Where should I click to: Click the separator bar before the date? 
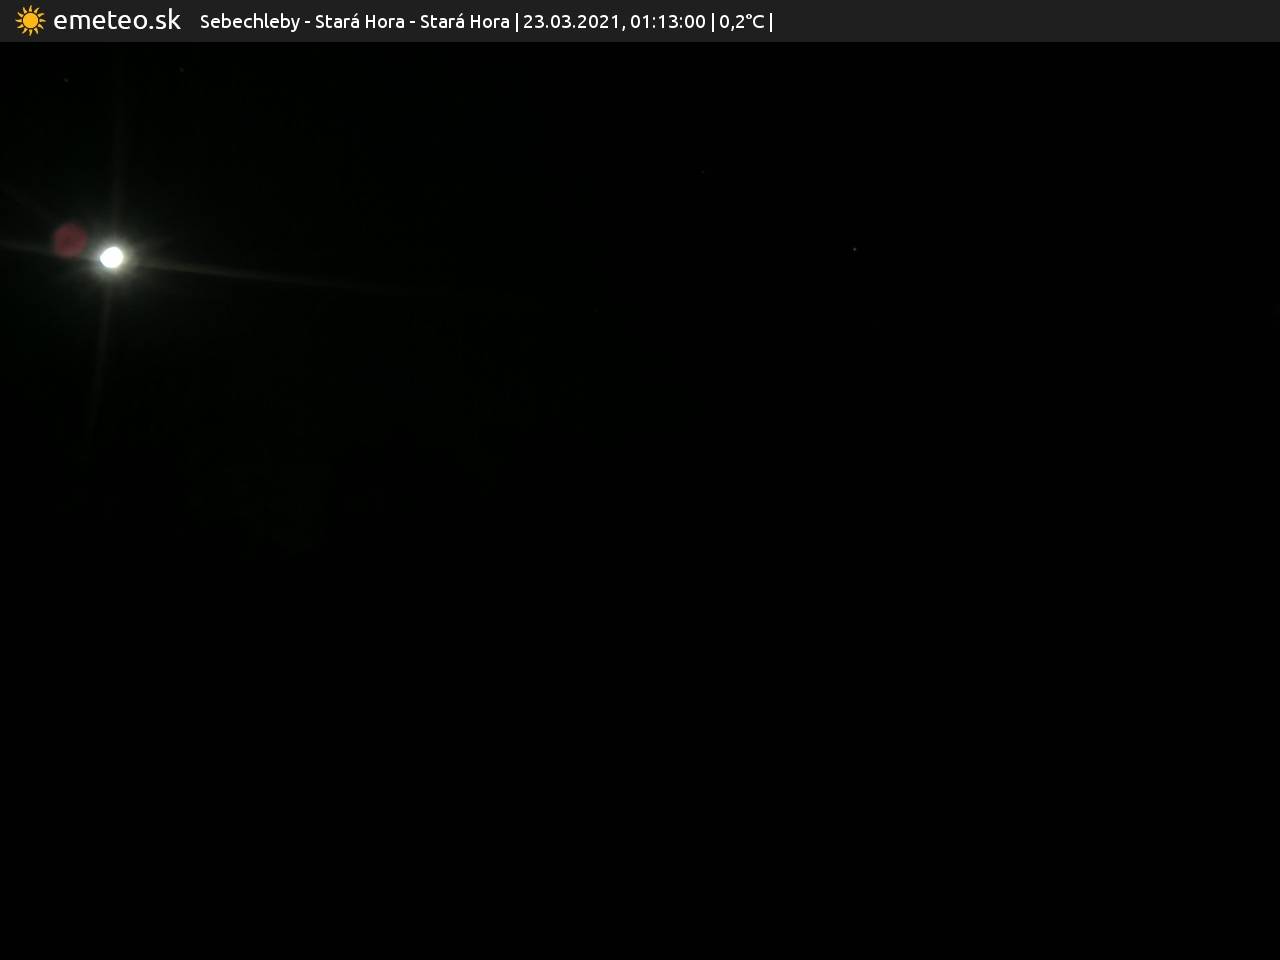516,22
